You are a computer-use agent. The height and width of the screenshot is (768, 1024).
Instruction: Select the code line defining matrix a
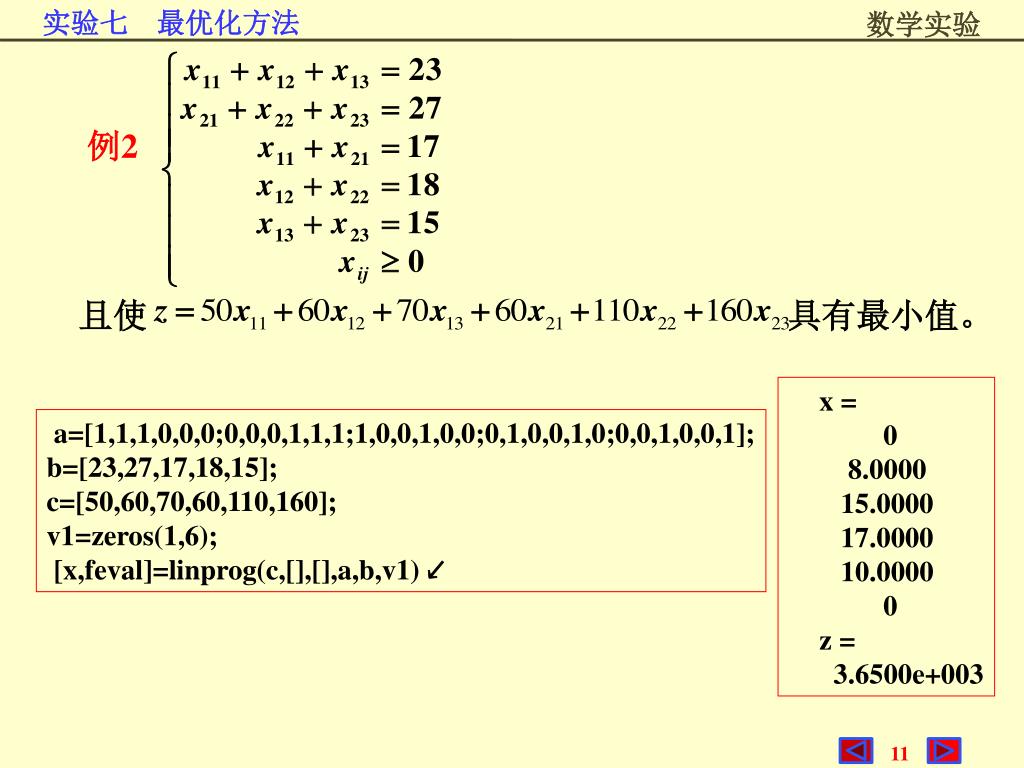coord(404,434)
